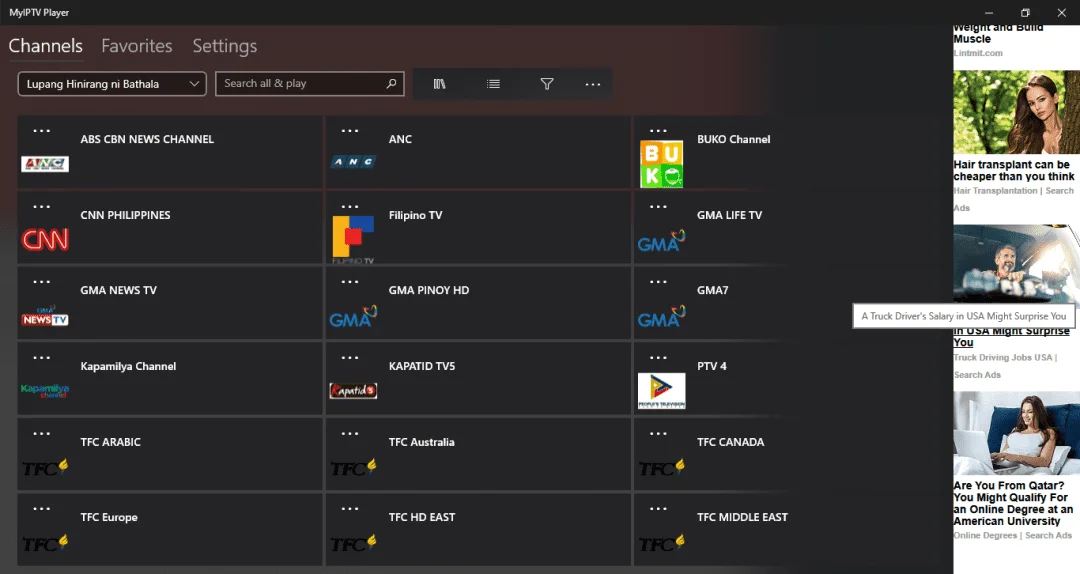1080x574 pixels.
Task: Select the ABS CBN NEWS CHANNEL title
Action: pyautogui.click(x=147, y=139)
